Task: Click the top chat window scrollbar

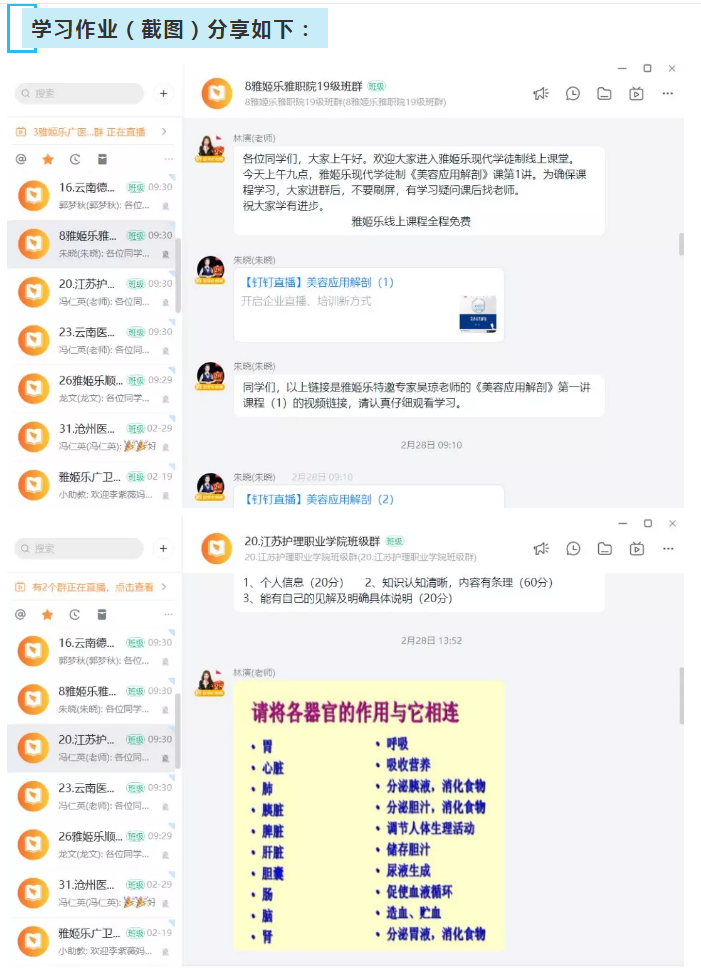Action: click(x=681, y=244)
